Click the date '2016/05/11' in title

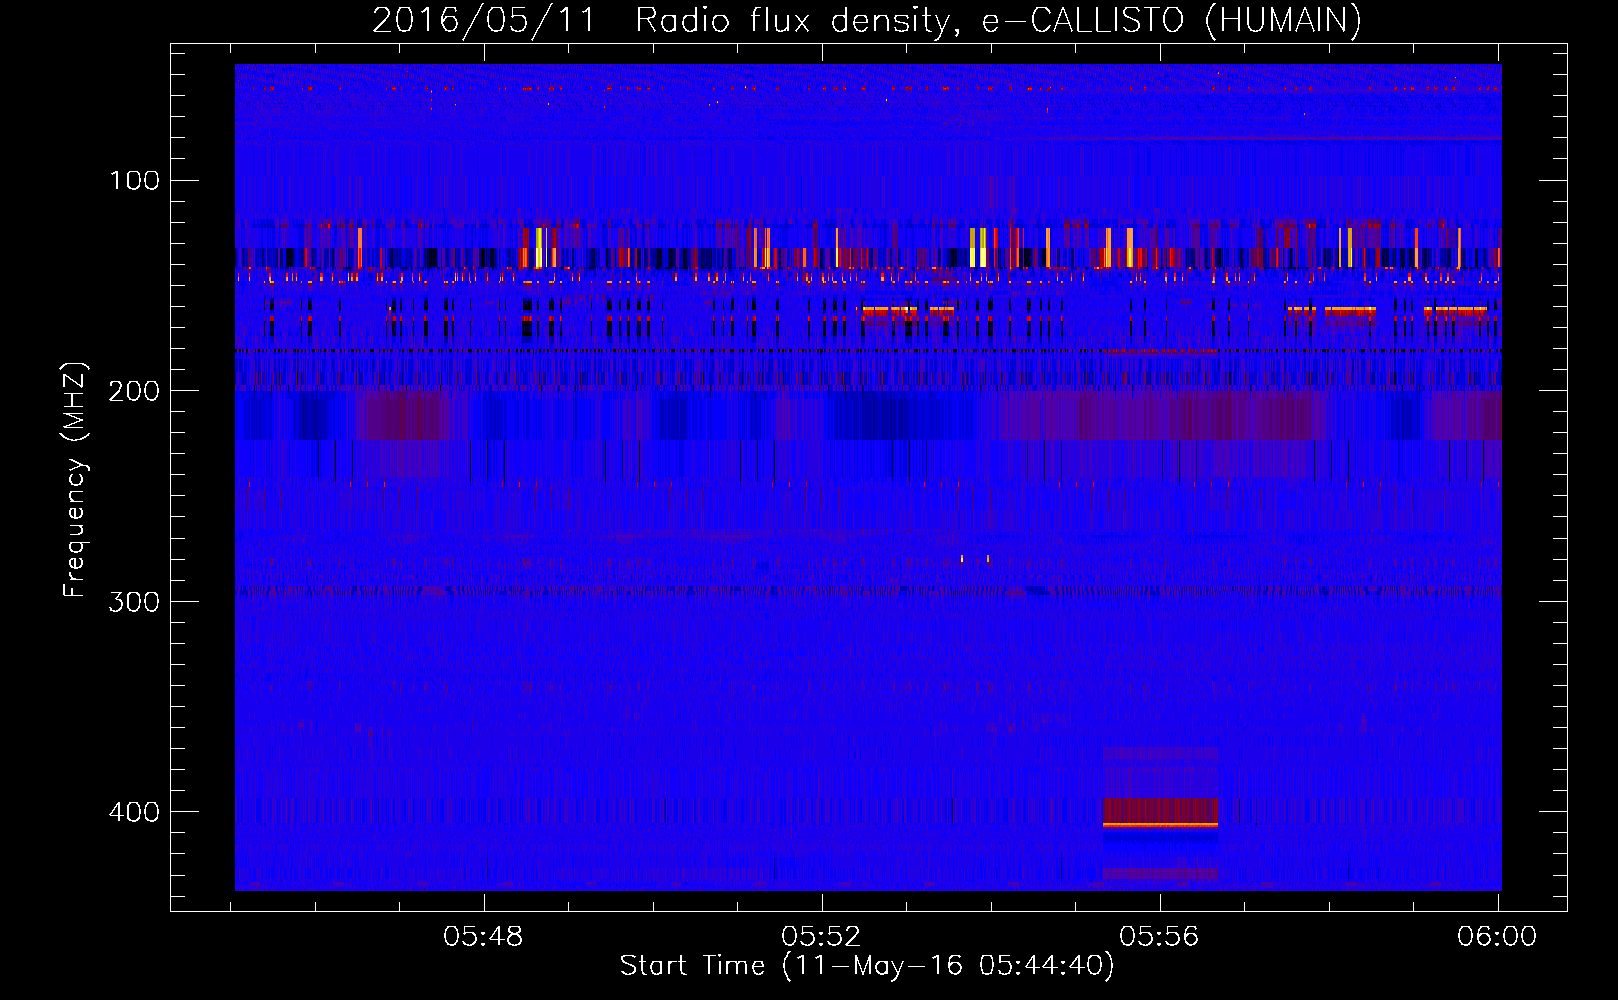click(484, 20)
